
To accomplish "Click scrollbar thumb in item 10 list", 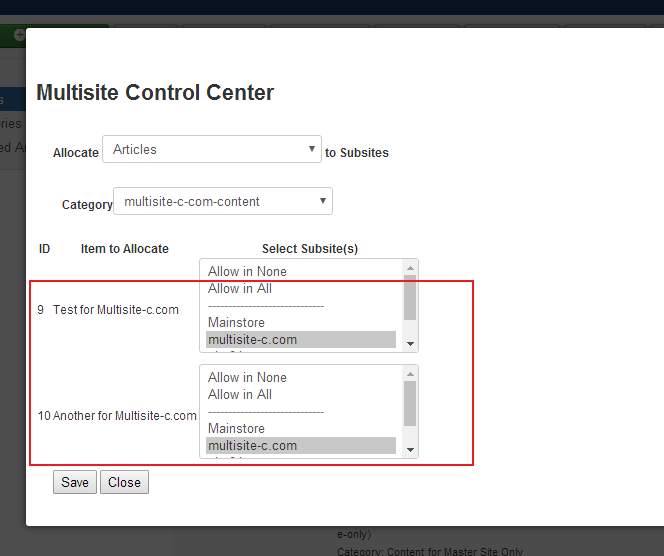I will pyautogui.click(x=410, y=403).
